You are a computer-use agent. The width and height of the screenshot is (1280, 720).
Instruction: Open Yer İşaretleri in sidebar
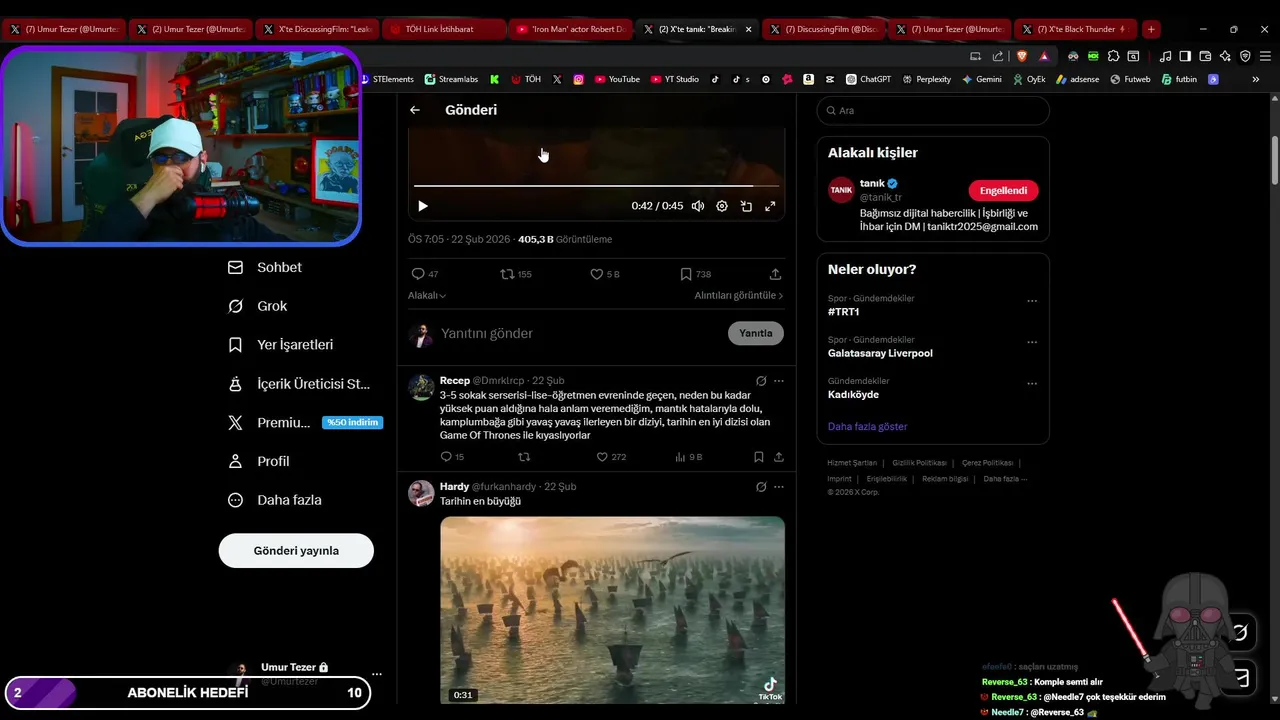click(x=281, y=345)
